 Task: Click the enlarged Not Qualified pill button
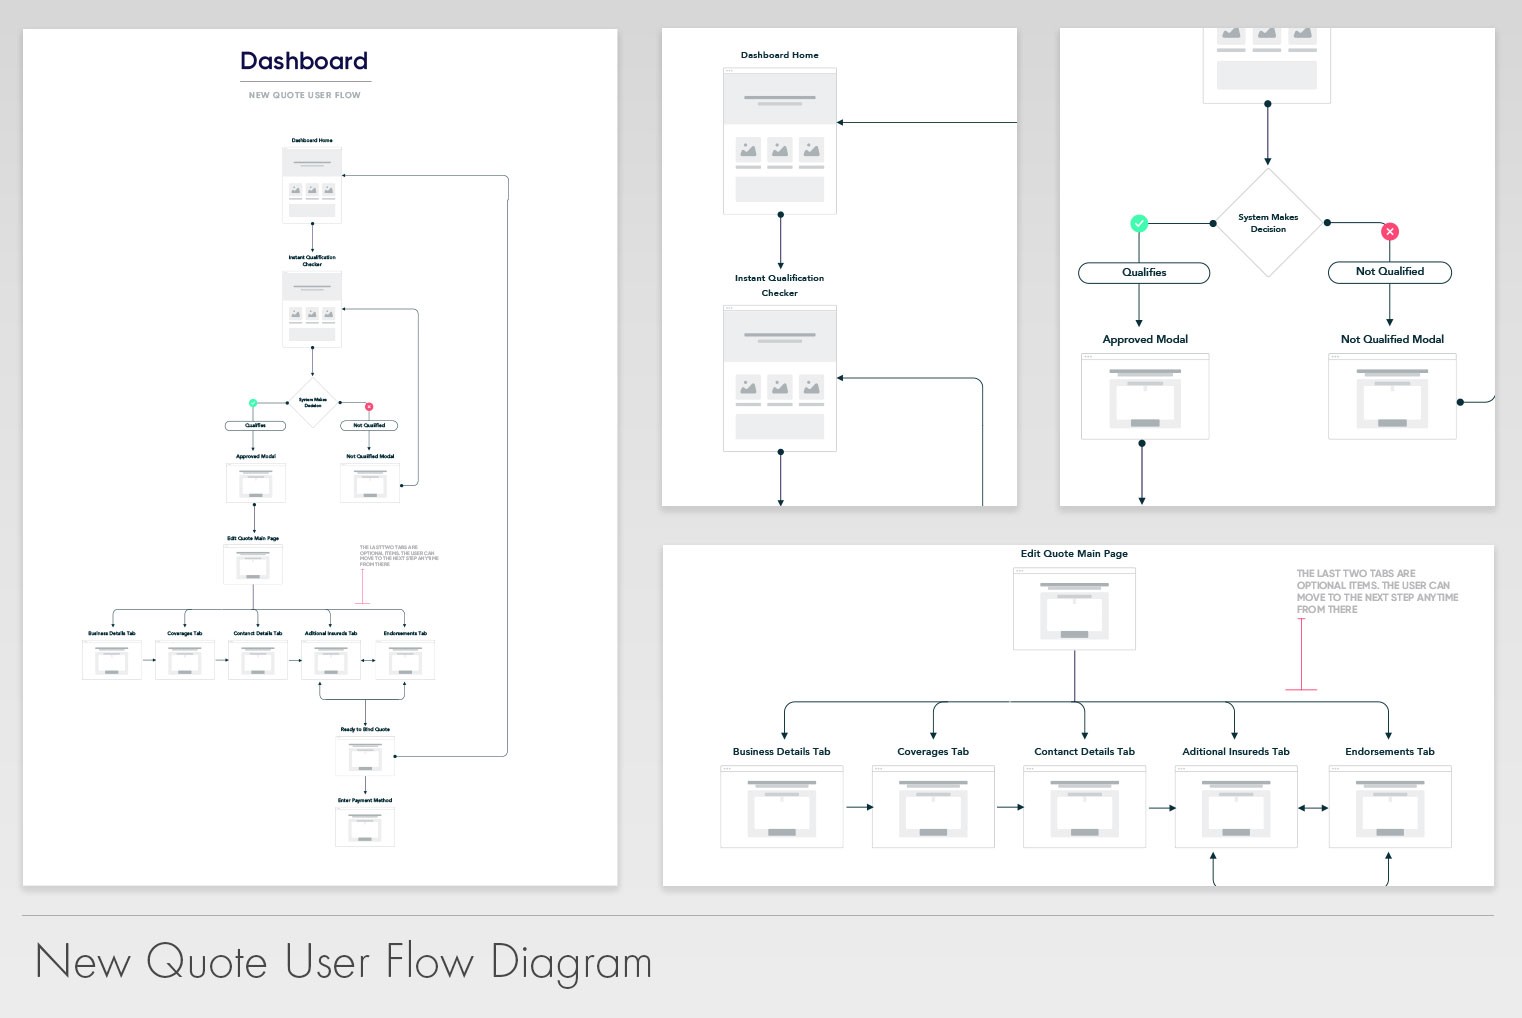1390,272
